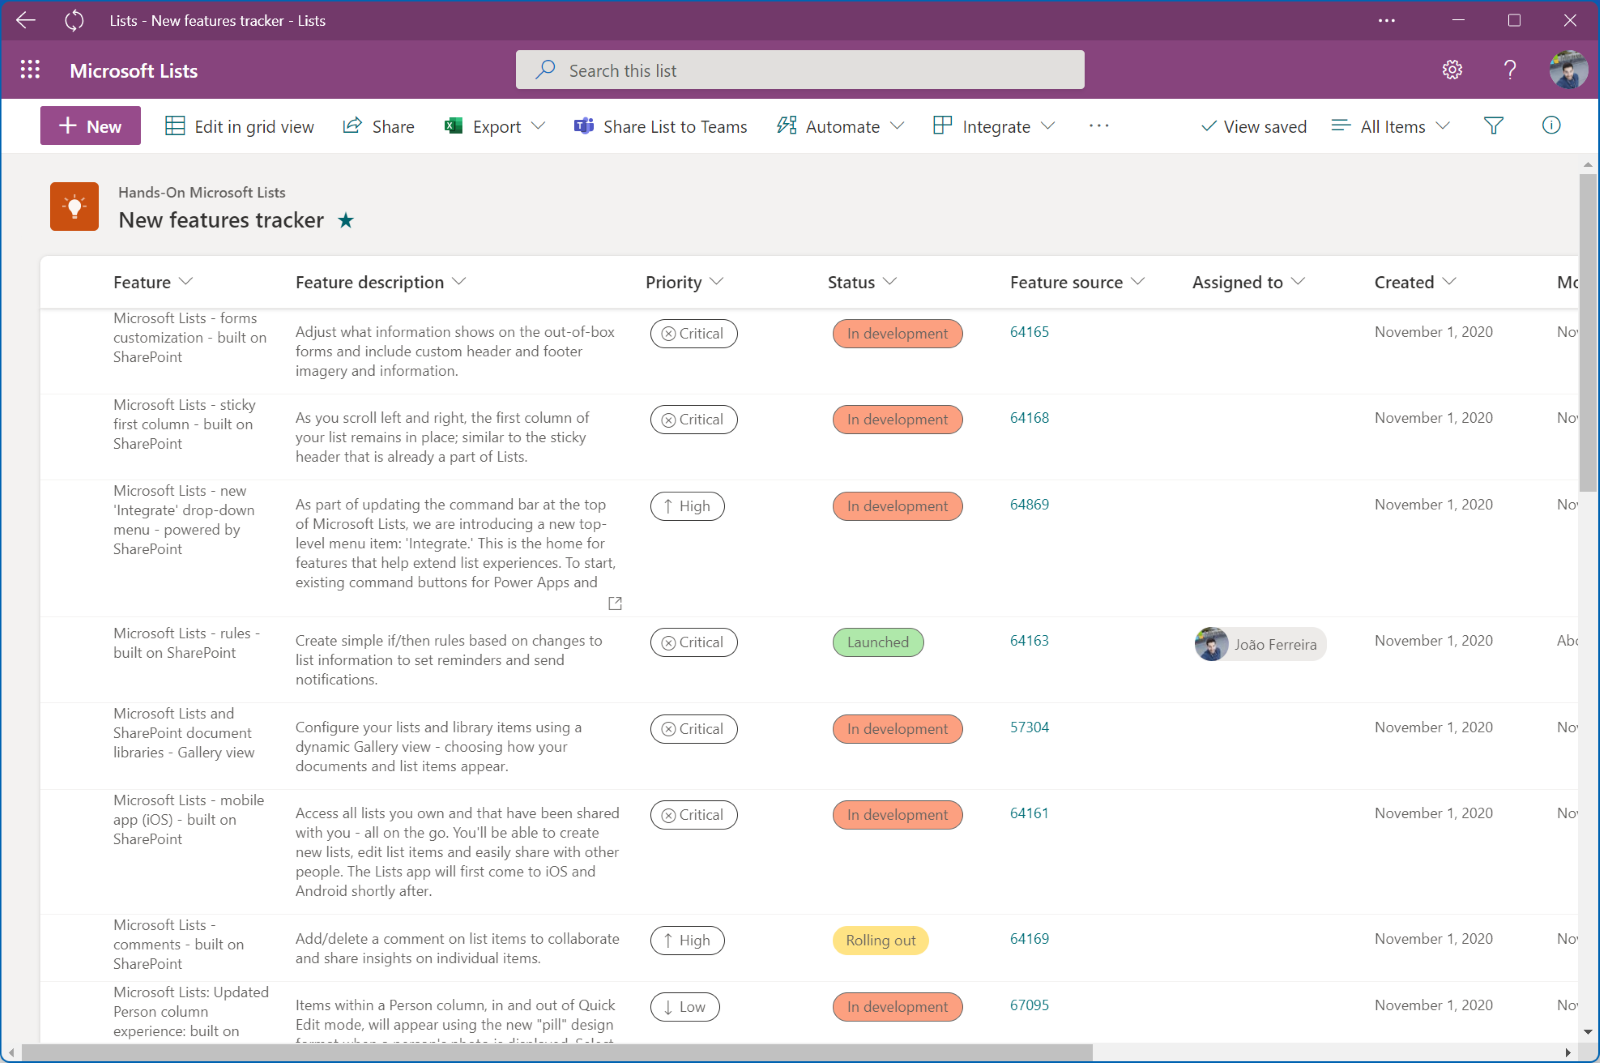Click the refresh icon in title bar

pos(74,20)
